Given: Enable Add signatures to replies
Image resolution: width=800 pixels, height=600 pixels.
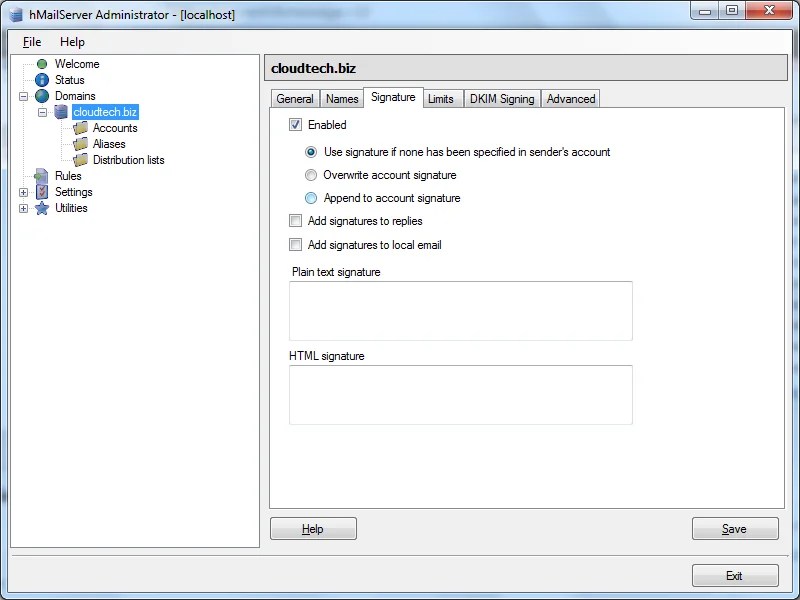Looking at the screenshot, I should click(x=295, y=220).
